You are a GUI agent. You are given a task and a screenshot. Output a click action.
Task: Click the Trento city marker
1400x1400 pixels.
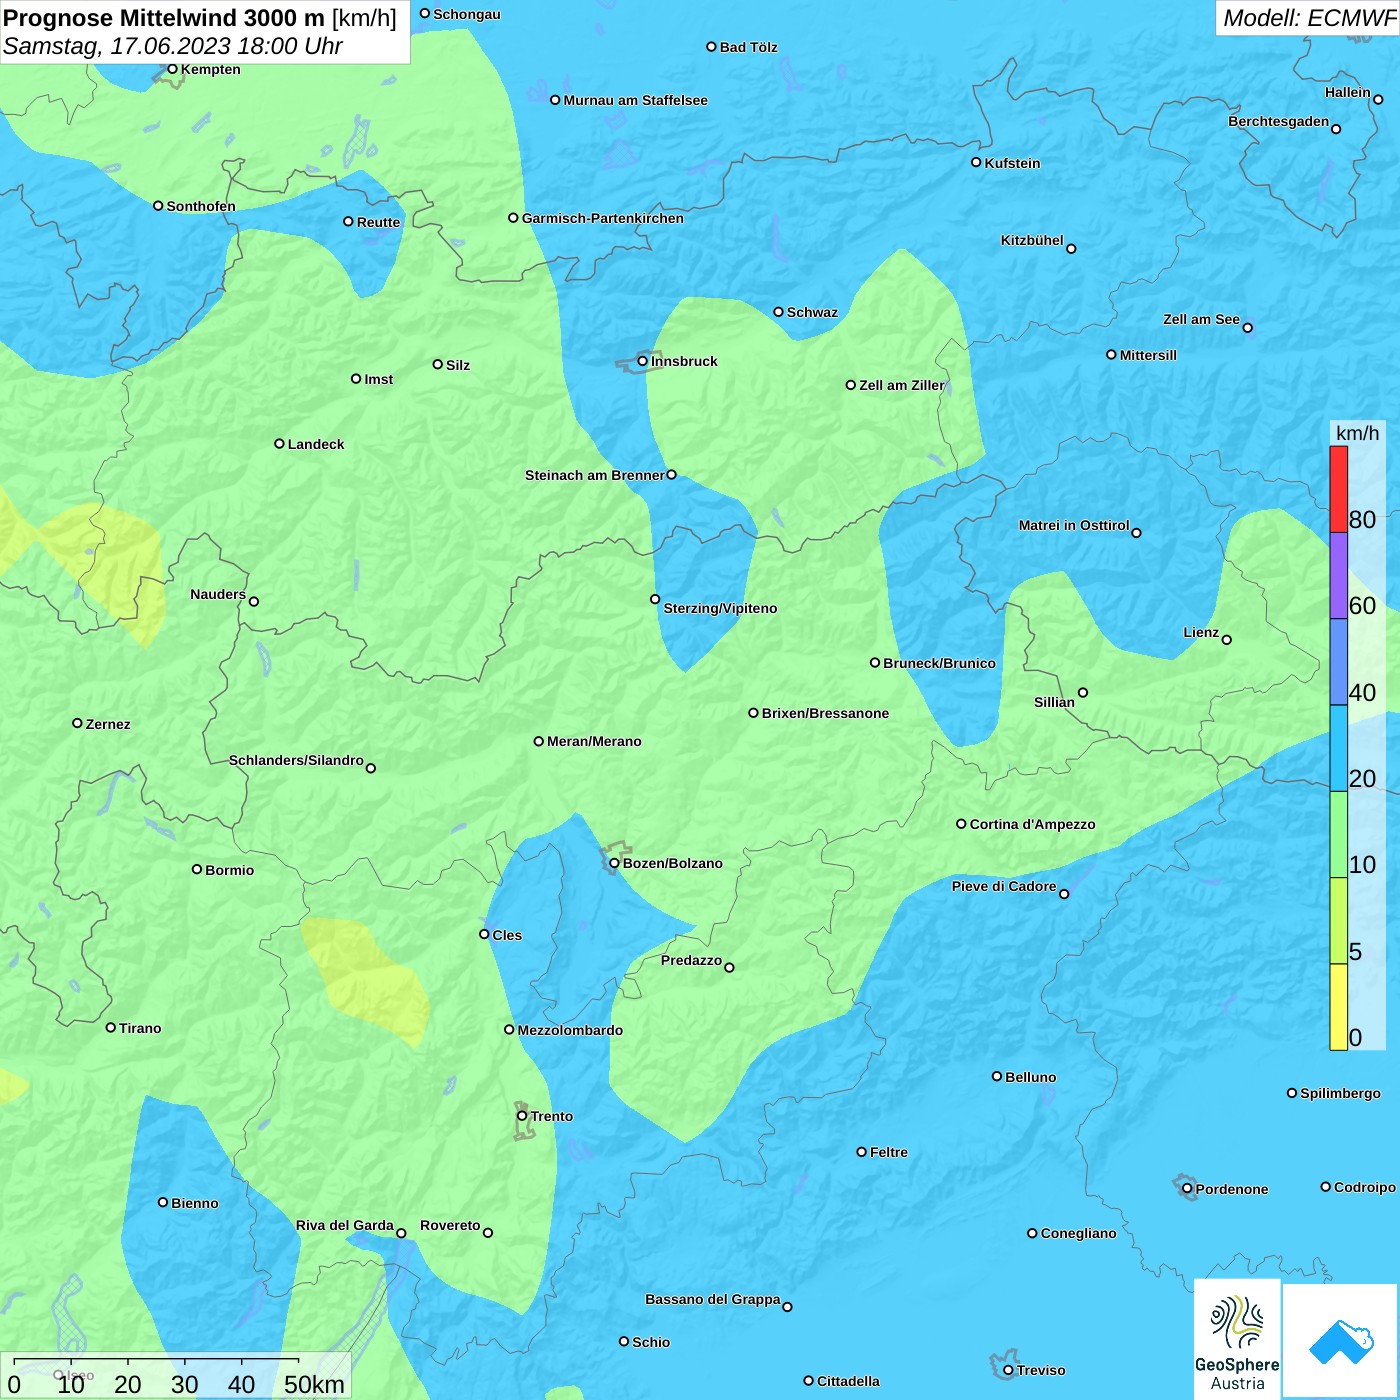(522, 1116)
